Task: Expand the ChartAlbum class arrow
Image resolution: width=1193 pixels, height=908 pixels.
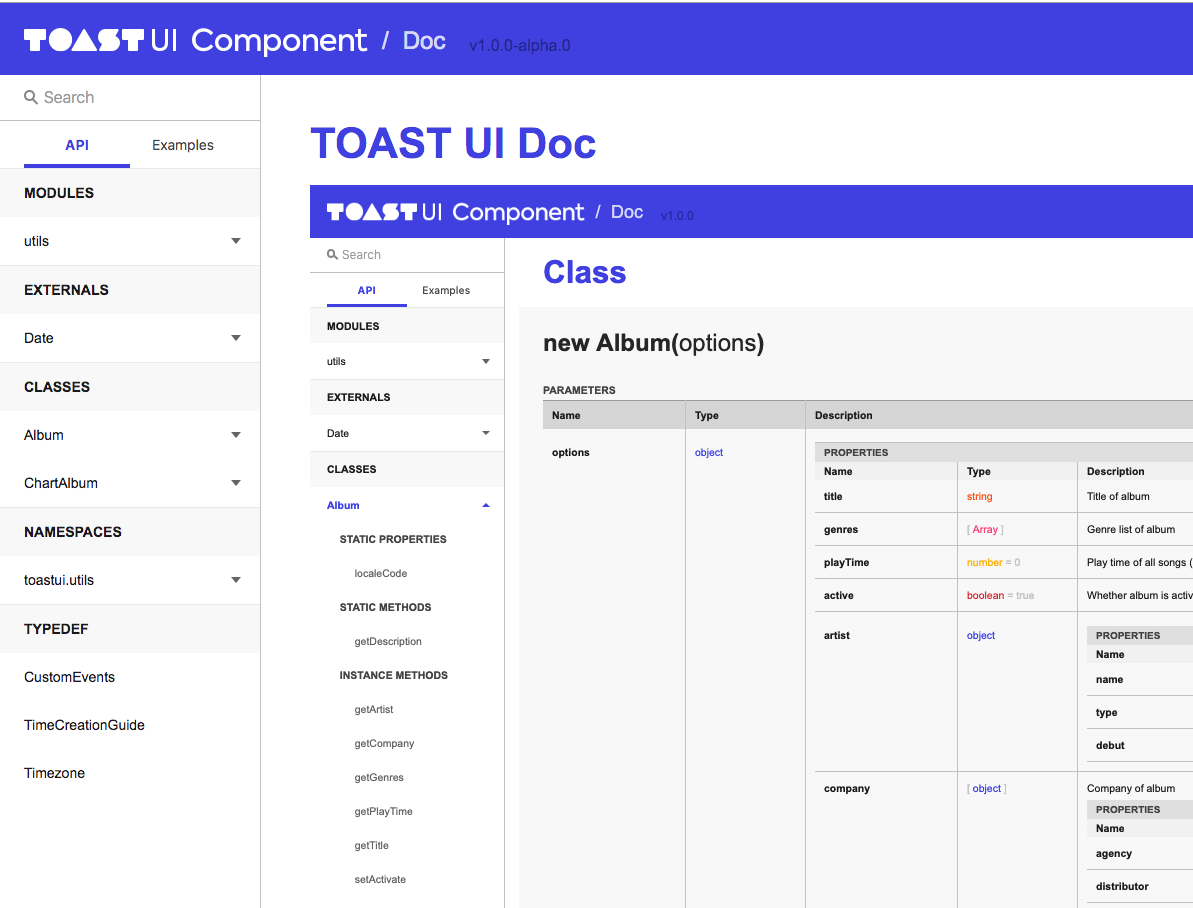Action: (x=236, y=483)
